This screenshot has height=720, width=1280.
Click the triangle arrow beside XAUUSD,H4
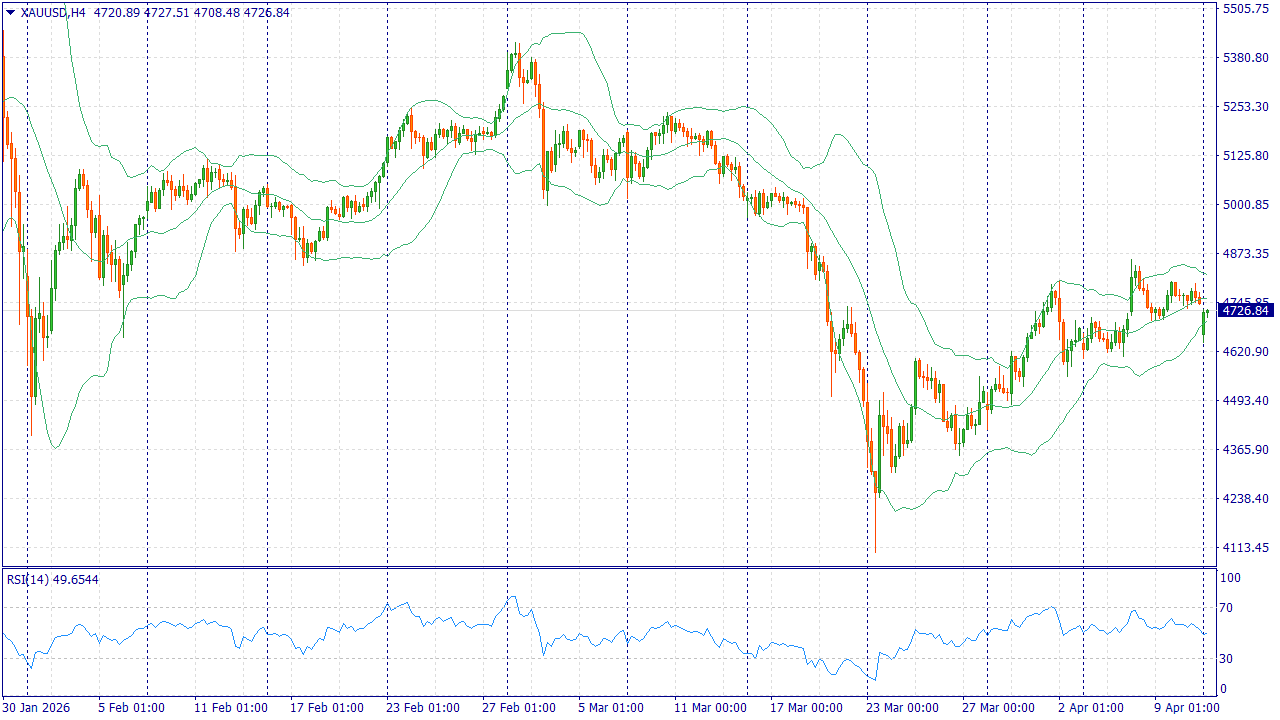tap(10, 13)
